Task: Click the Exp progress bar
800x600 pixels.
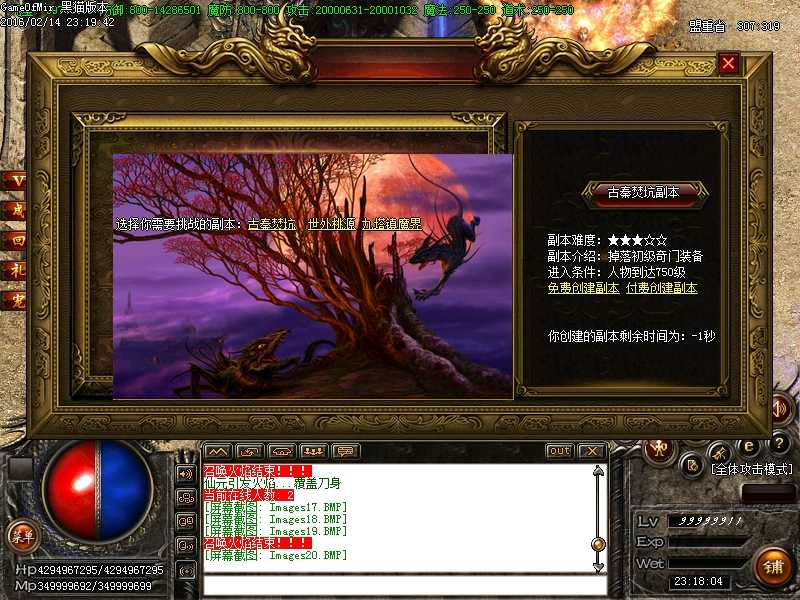Action: (709, 542)
